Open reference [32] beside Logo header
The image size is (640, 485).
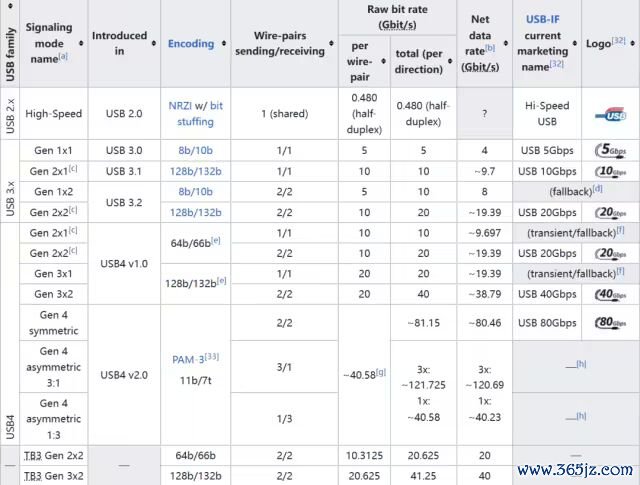(618, 40)
